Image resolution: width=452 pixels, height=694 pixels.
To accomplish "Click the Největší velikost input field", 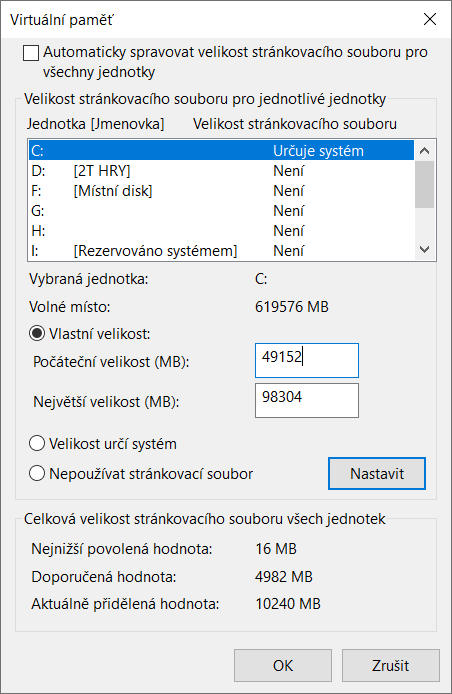I will pyautogui.click(x=307, y=400).
